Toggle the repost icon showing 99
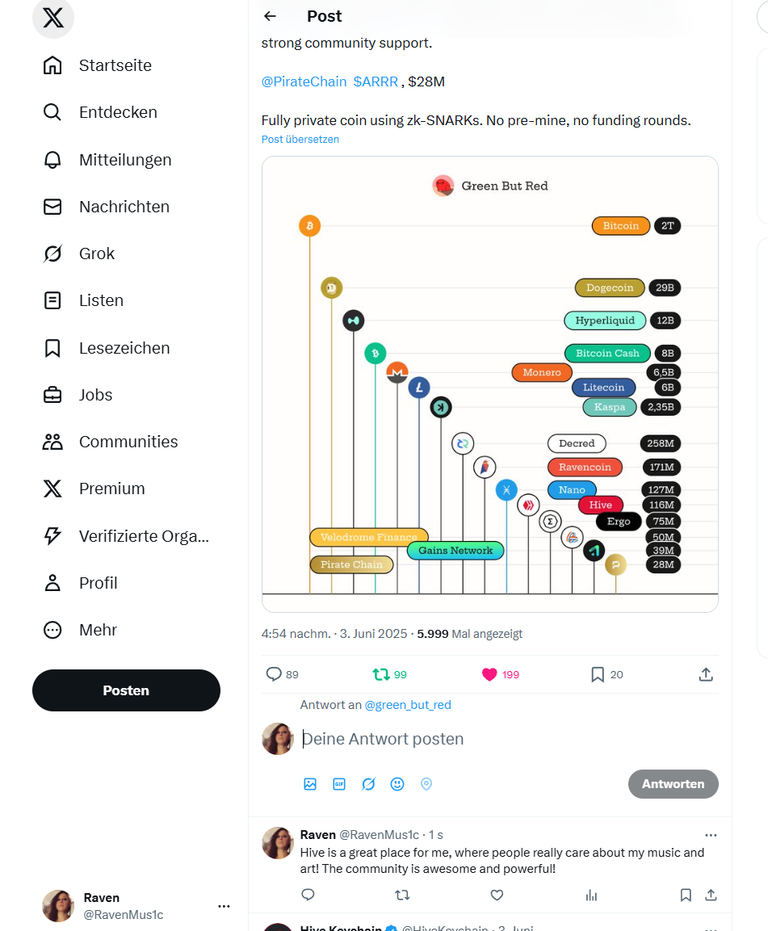The width and height of the screenshot is (768, 931). (381, 674)
